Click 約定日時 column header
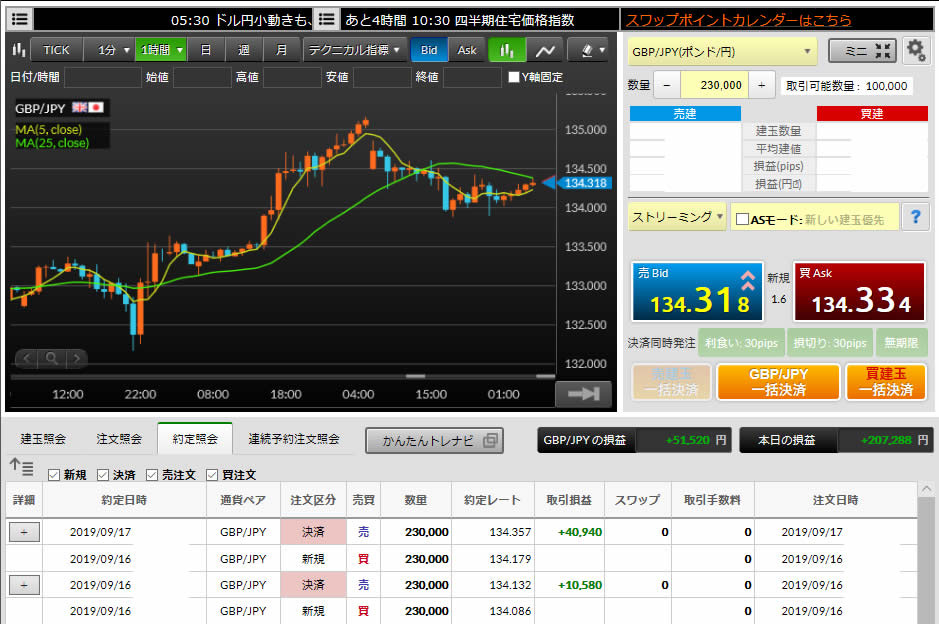939x624 pixels. point(124,500)
